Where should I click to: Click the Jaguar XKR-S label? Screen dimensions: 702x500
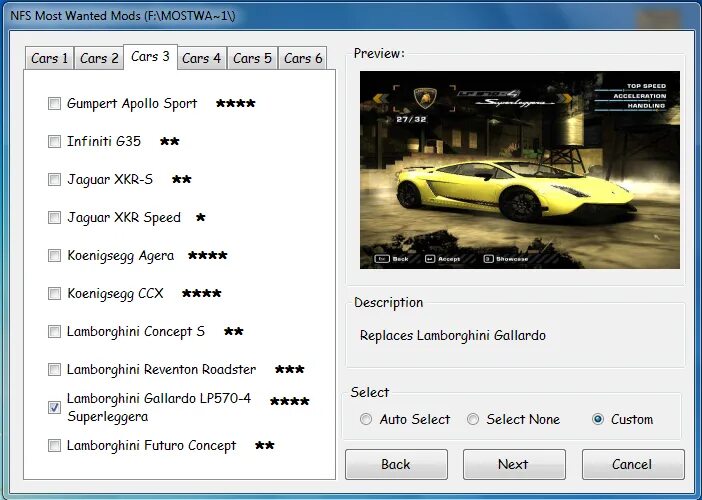click(110, 179)
